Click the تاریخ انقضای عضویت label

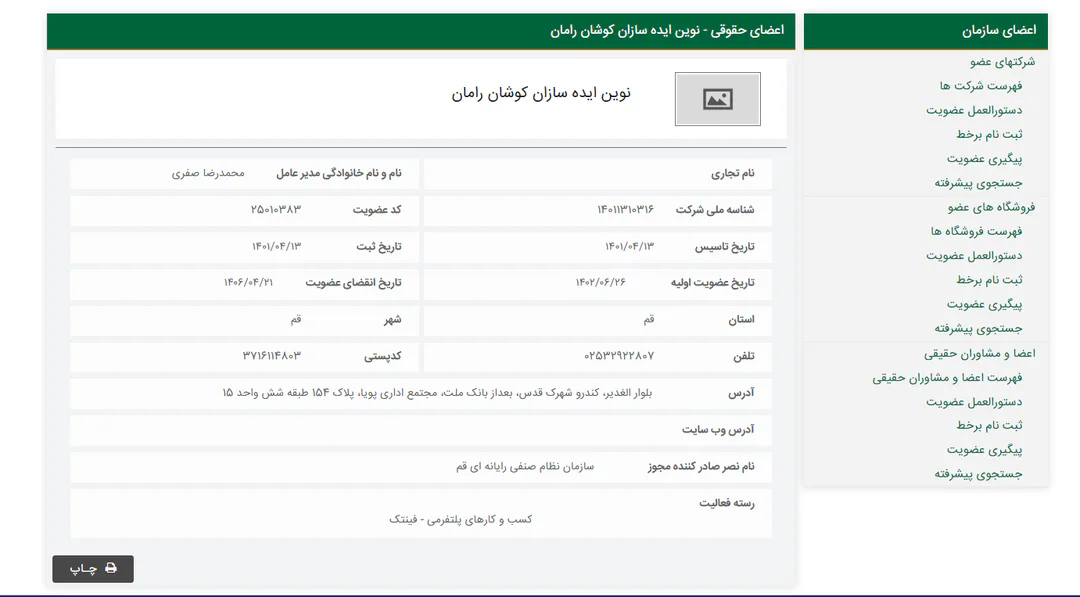353,283
